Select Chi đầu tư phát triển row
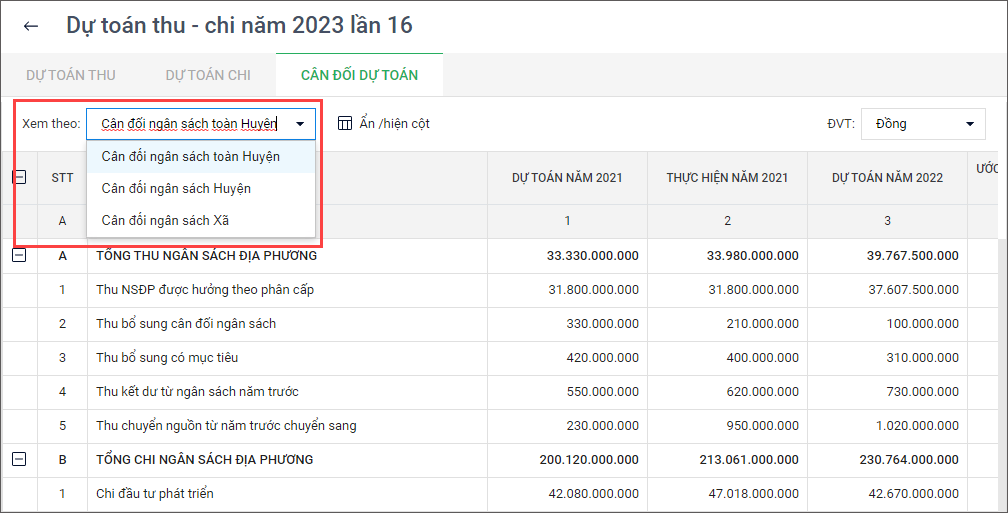 tap(155, 493)
